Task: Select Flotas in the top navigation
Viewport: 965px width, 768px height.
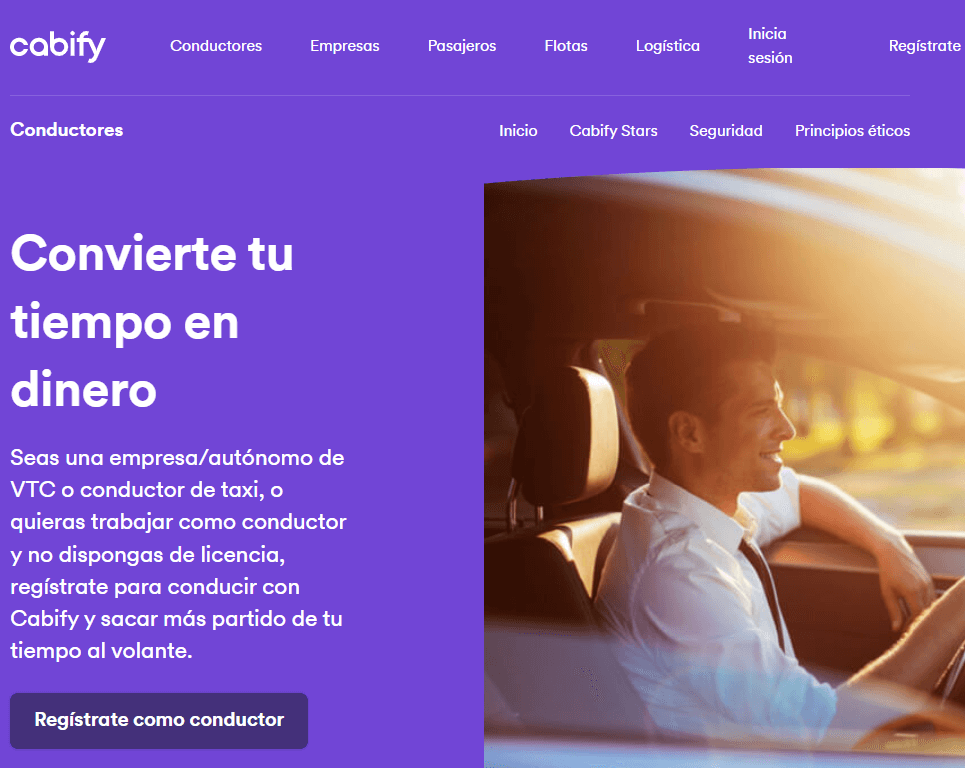Action: tap(566, 46)
